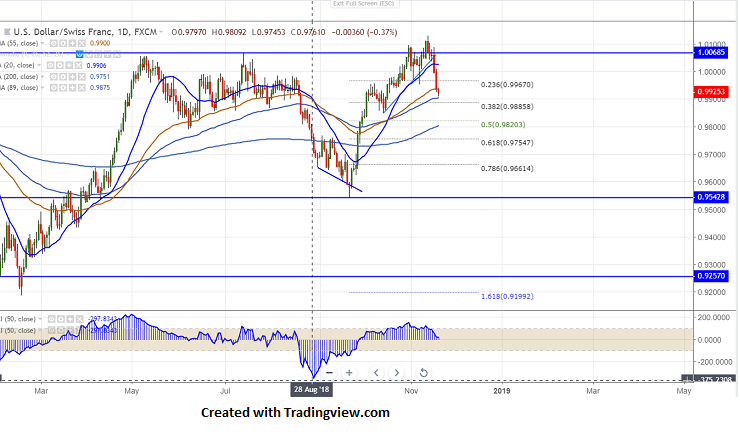
Task: Remove the MA (200, close) indicator with X
Action: [82, 76]
